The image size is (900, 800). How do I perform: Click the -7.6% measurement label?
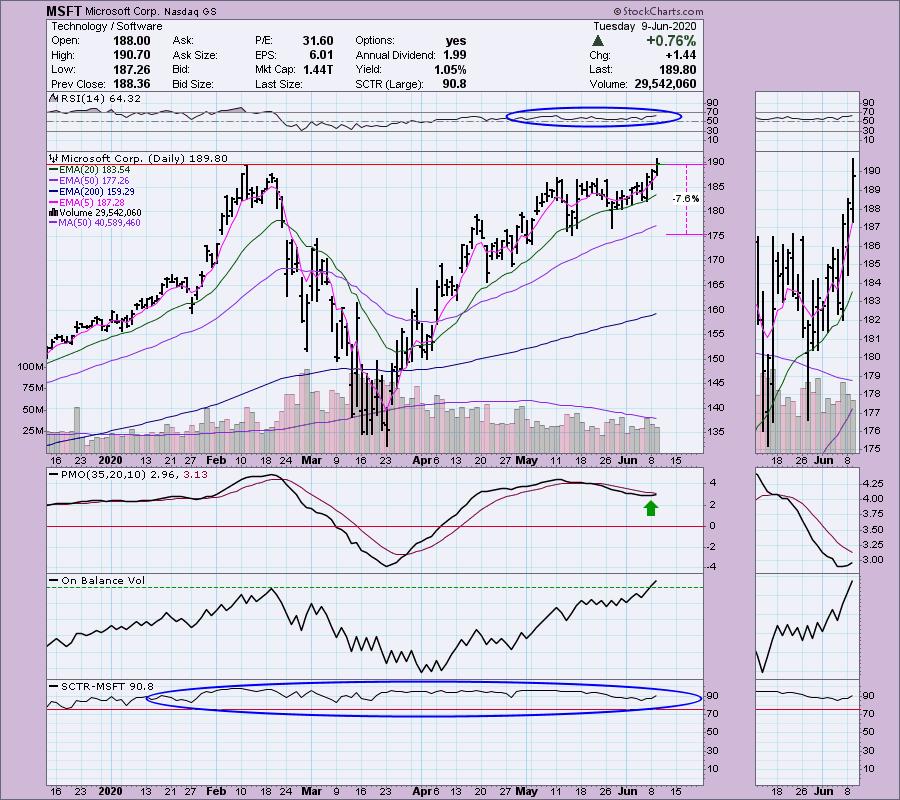coord(686,199)
